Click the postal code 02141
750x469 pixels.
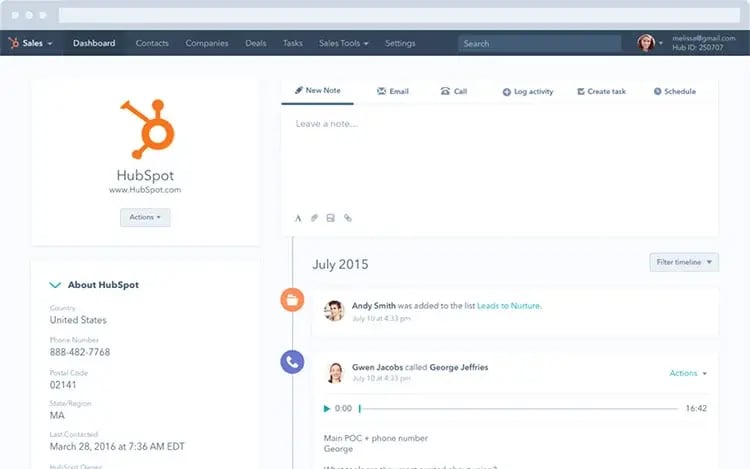click(63, 385)
